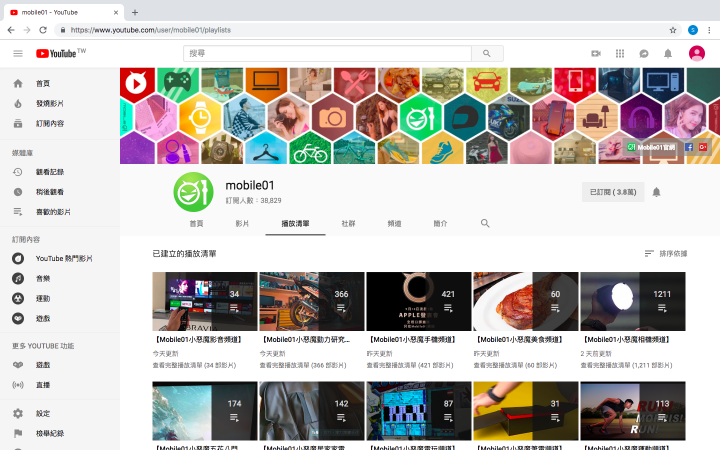
Task: Open 發燒影片 trending in sidebar
Action: 60,103
